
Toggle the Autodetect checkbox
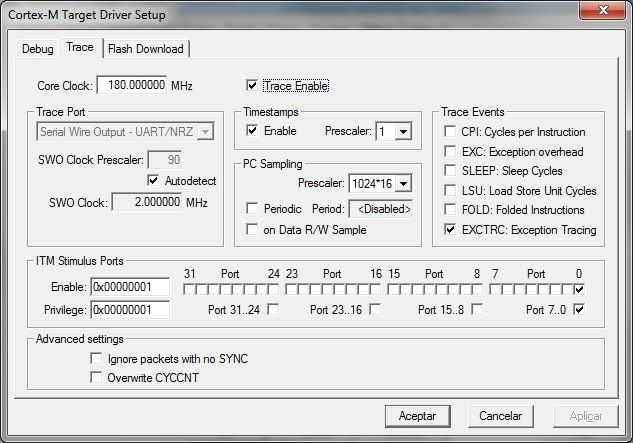point(153,180)
